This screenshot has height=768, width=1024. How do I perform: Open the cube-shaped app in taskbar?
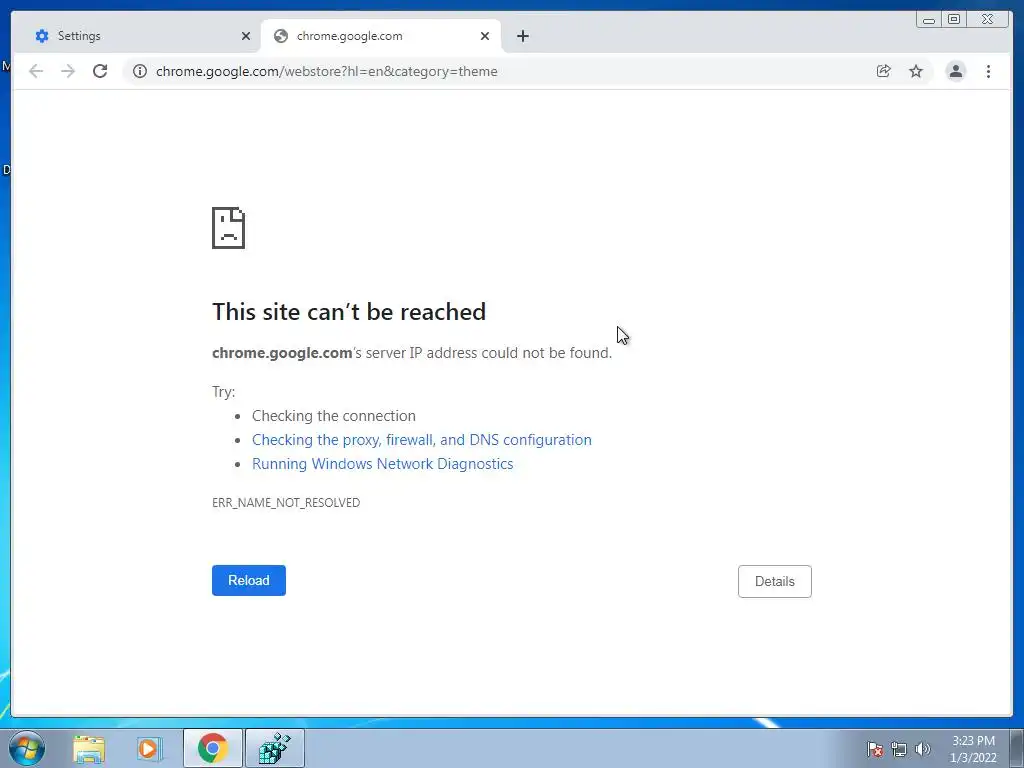point(275,748)
